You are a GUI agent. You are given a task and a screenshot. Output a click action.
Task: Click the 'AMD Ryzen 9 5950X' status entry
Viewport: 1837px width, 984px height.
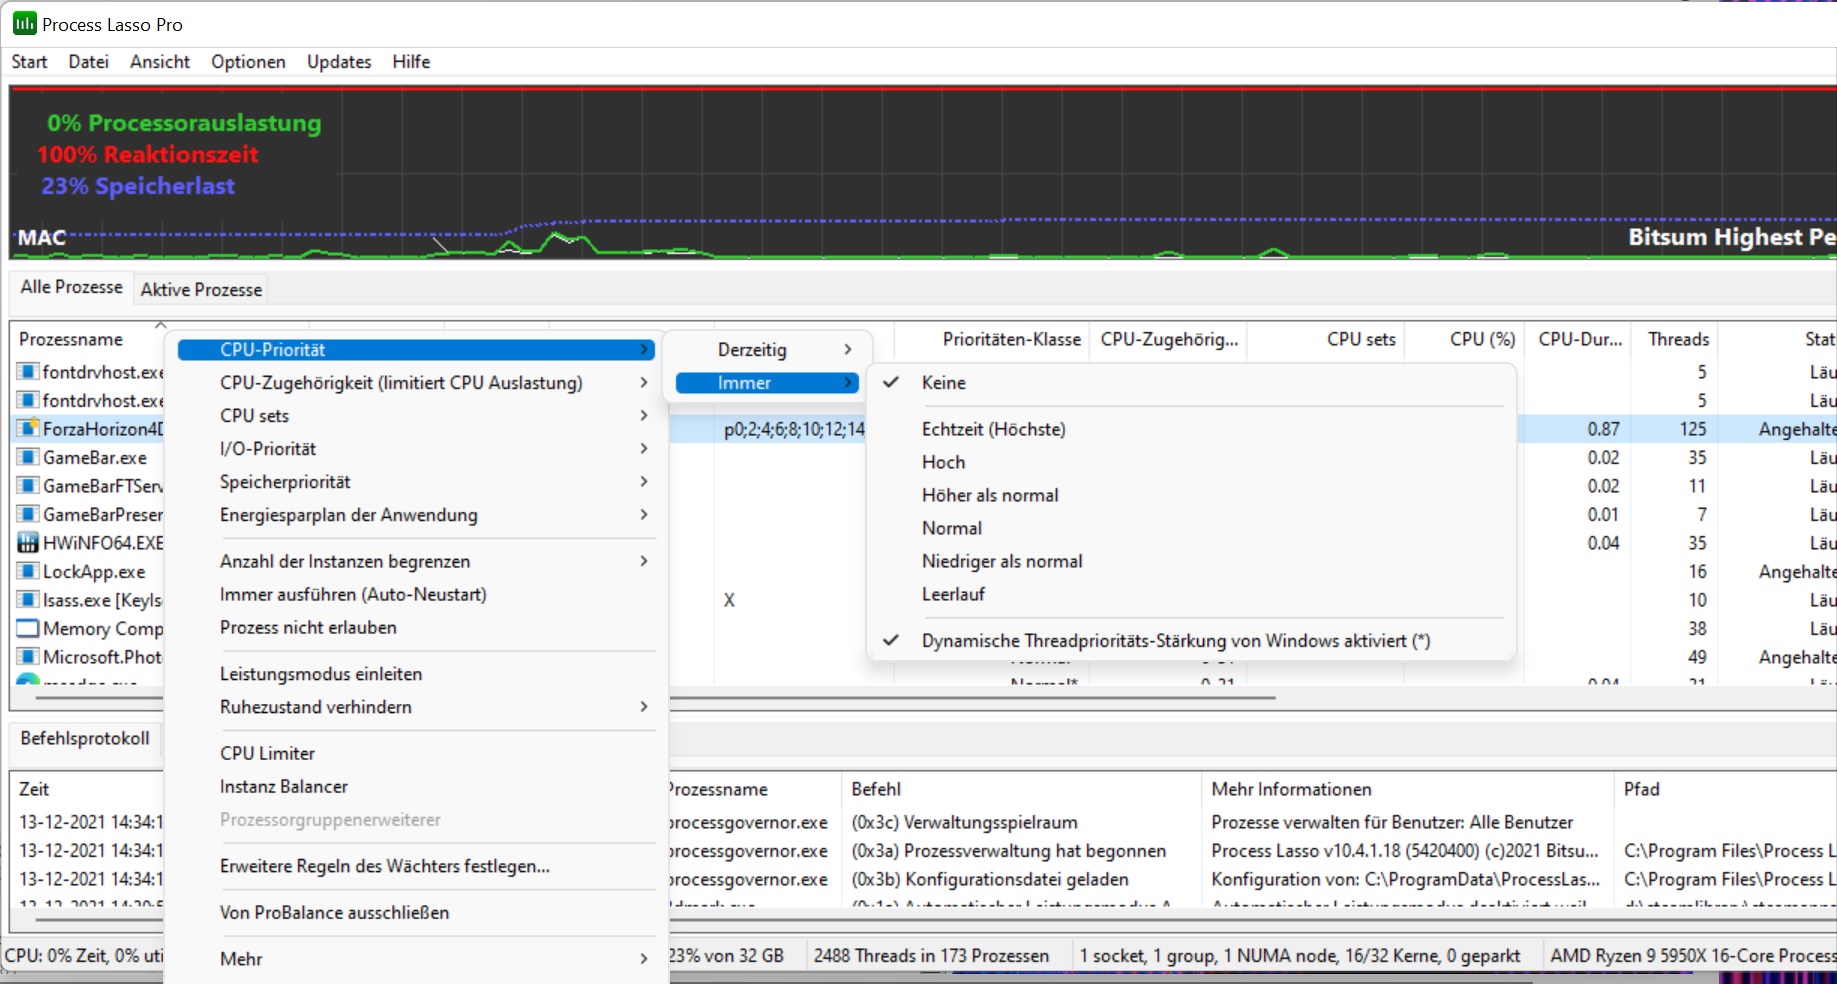[x=1692, y=956]
